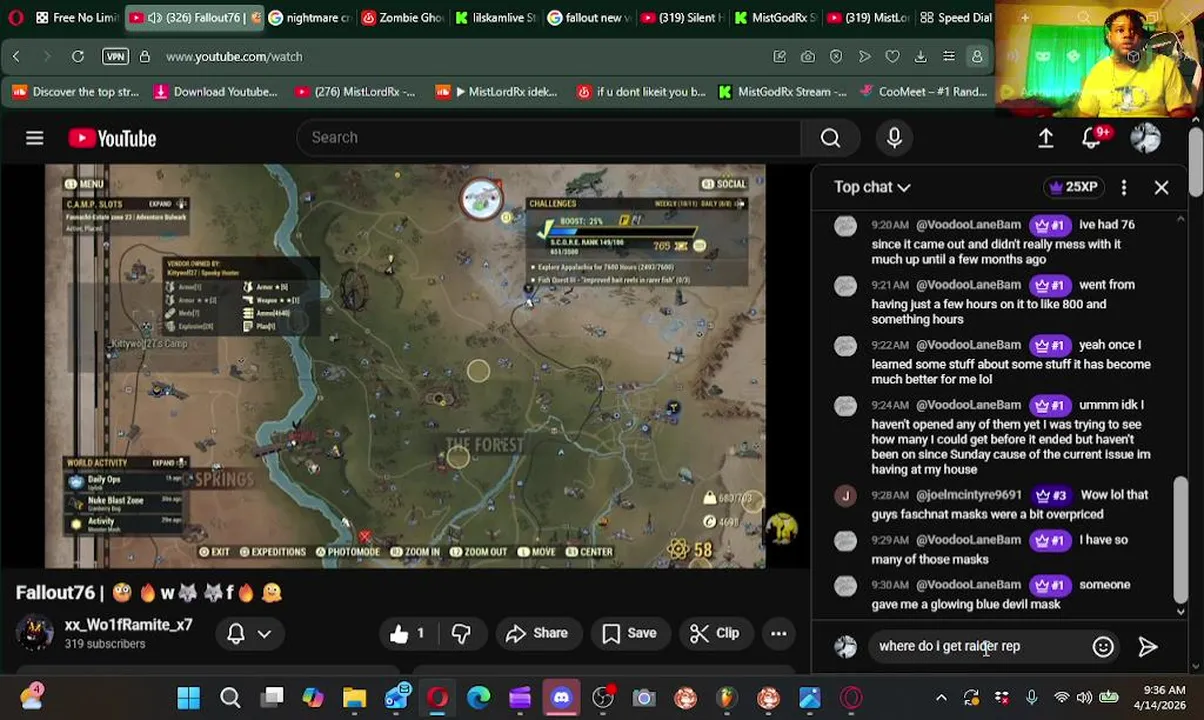
Task: Switch to lilskamlive Kick tab
Action: (495, 18)
